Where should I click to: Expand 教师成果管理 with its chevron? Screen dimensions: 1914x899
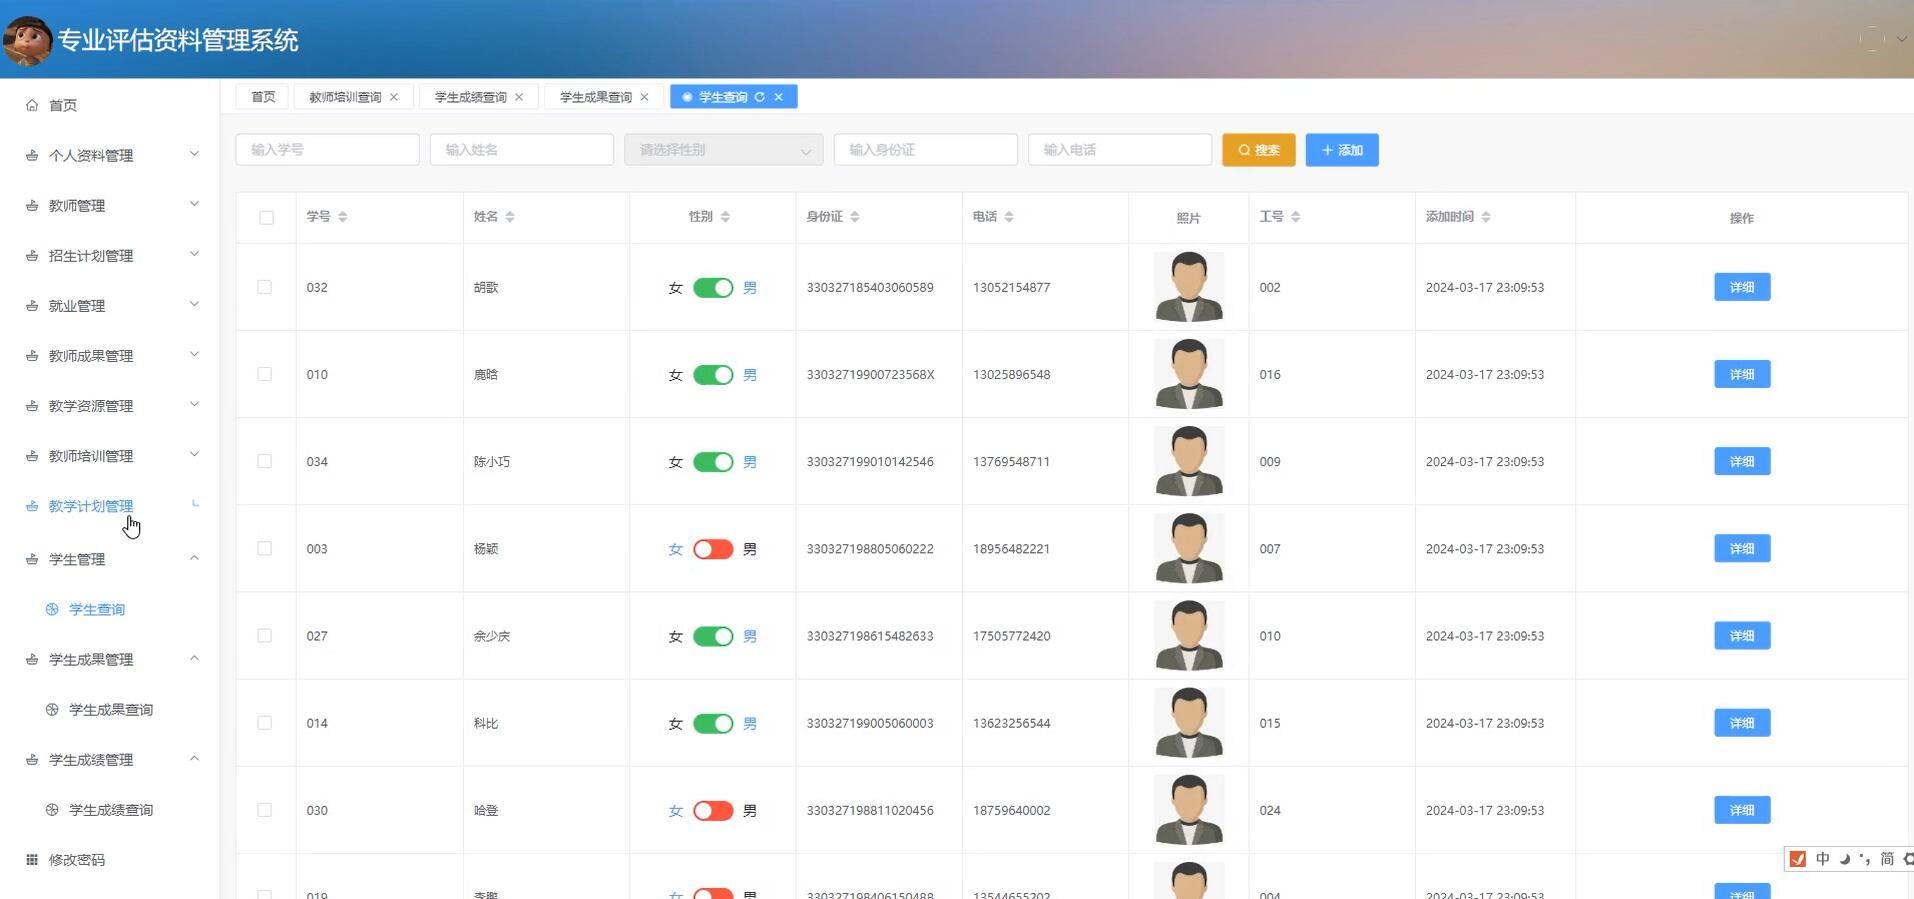coord(194,354)
